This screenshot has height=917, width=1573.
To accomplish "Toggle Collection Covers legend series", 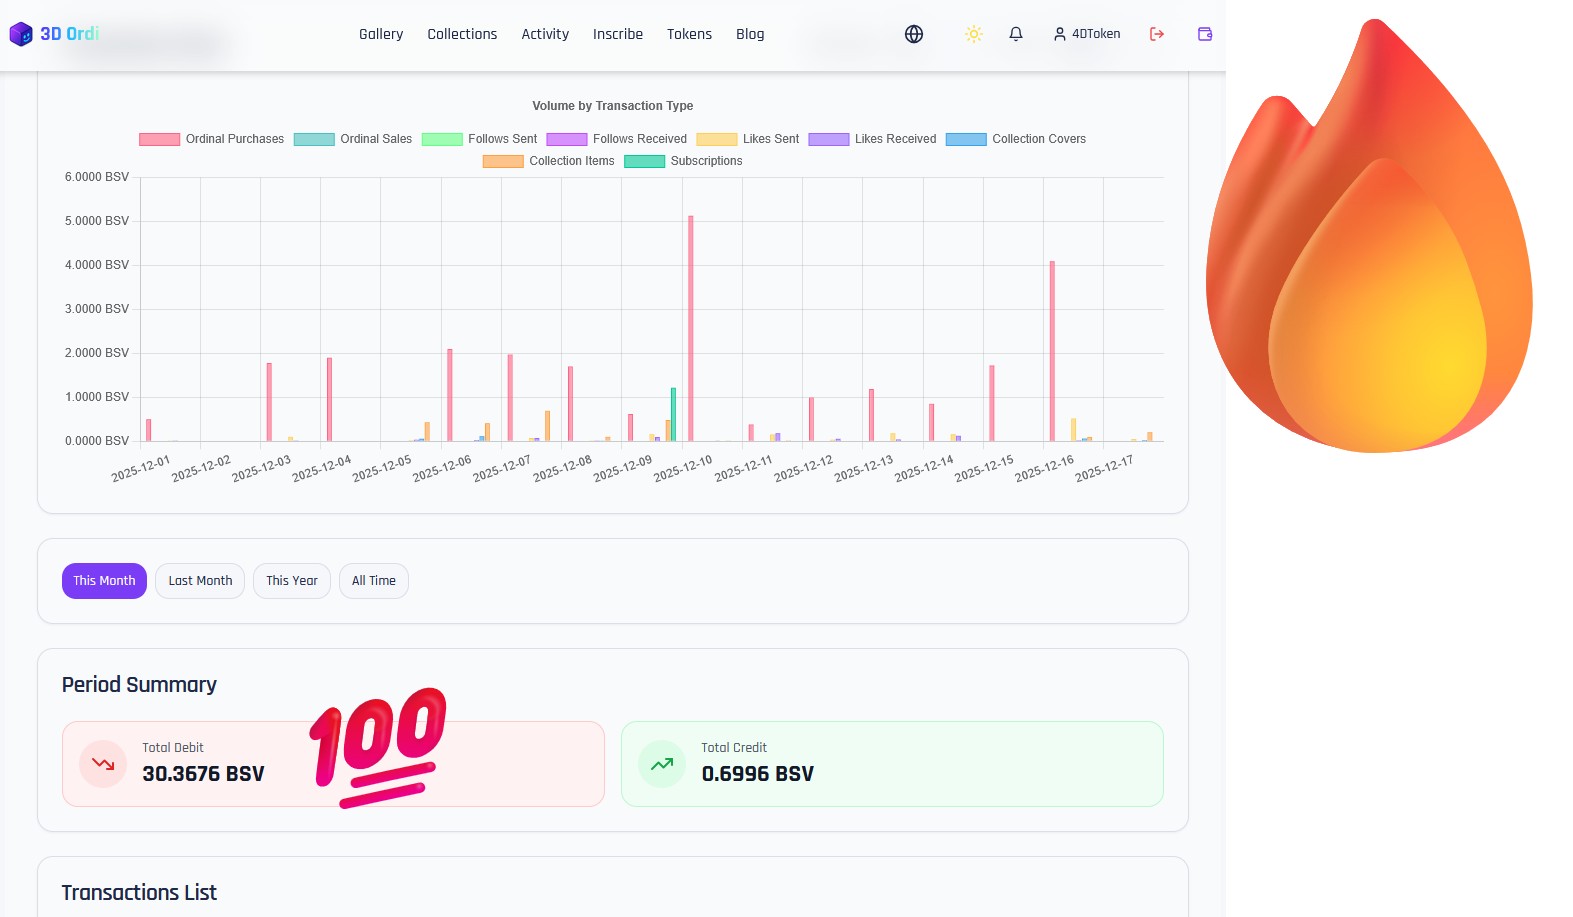I will click(1016, 139).
